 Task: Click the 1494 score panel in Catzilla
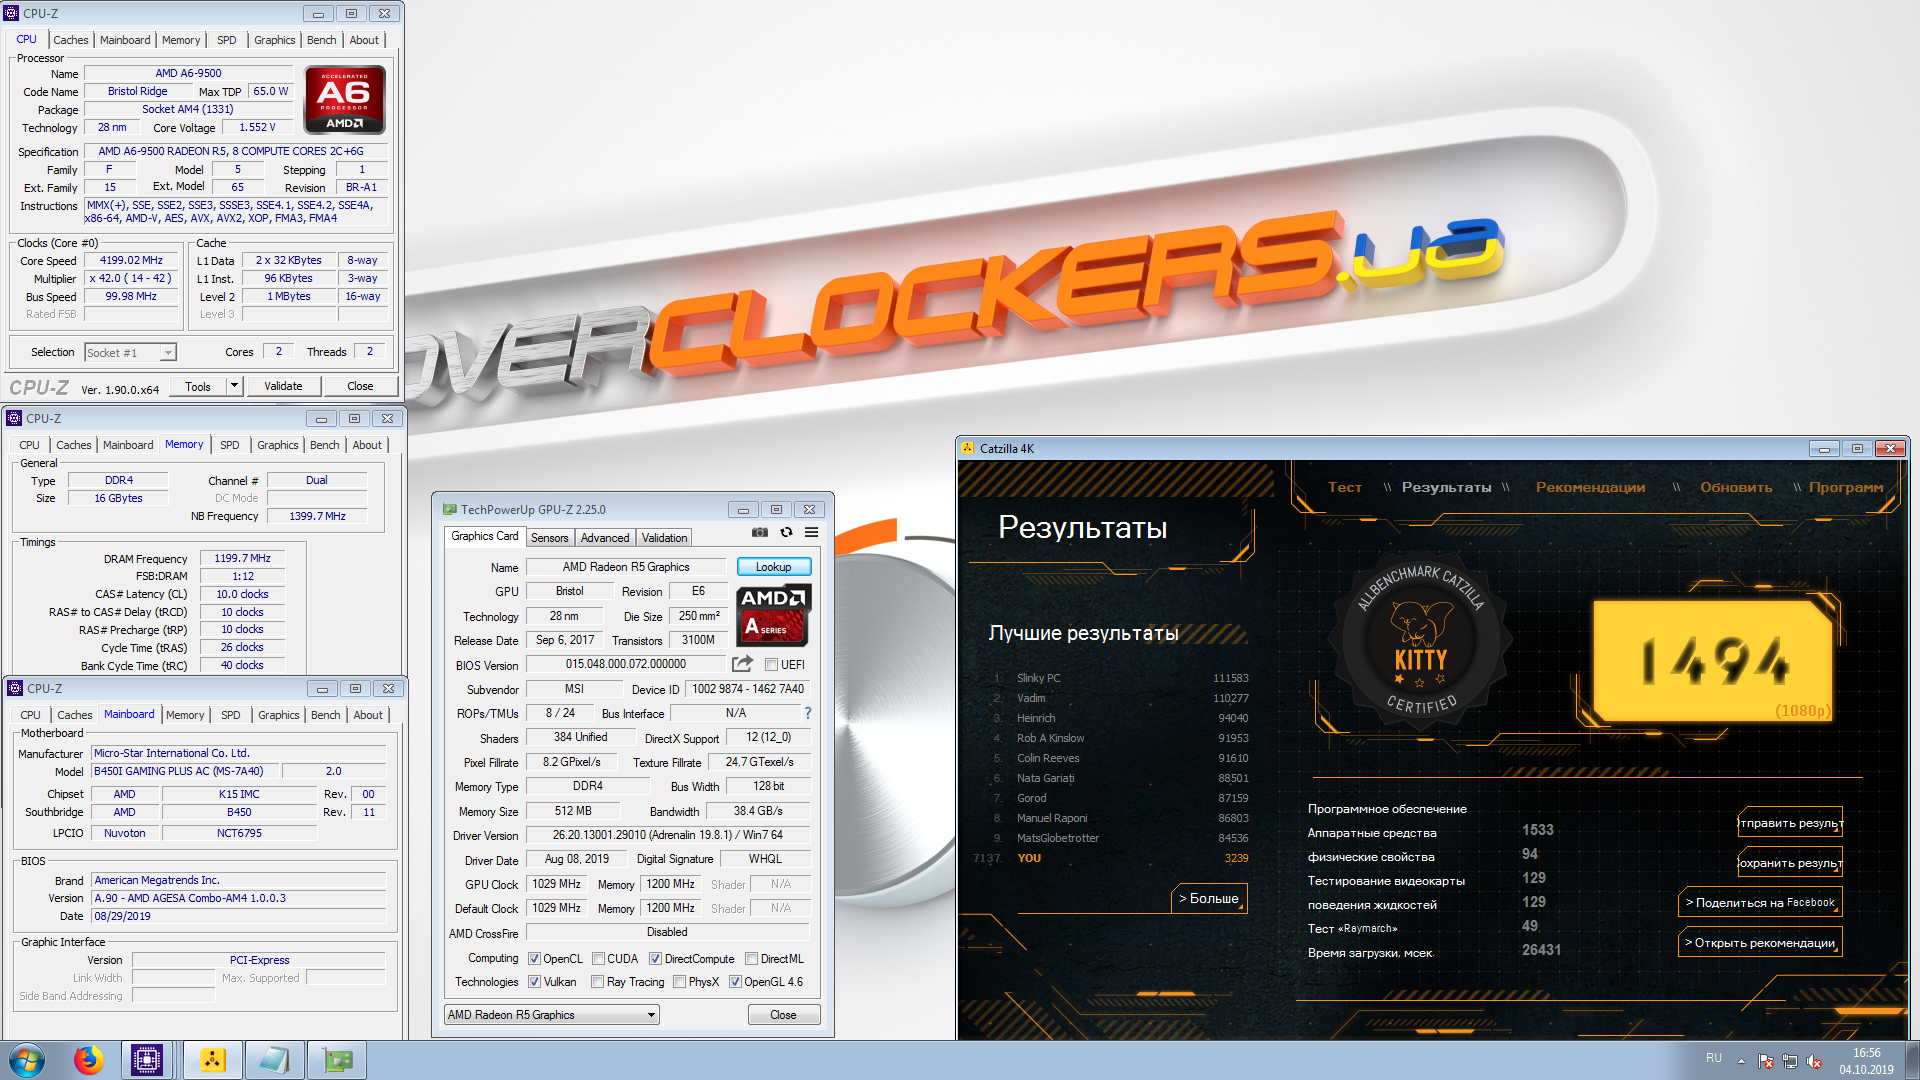(x=1712, y=660)
